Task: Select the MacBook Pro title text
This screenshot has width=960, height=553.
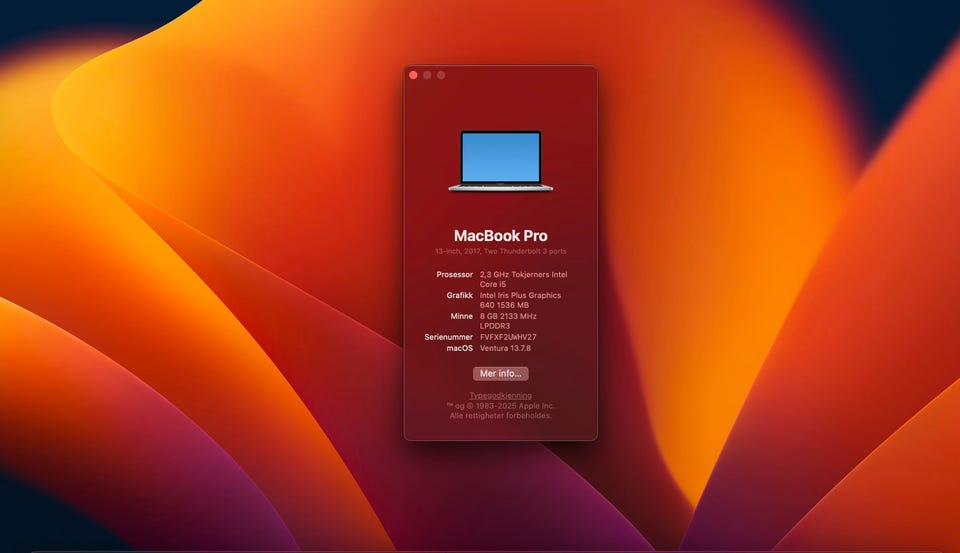Action: tap(500, 236)
